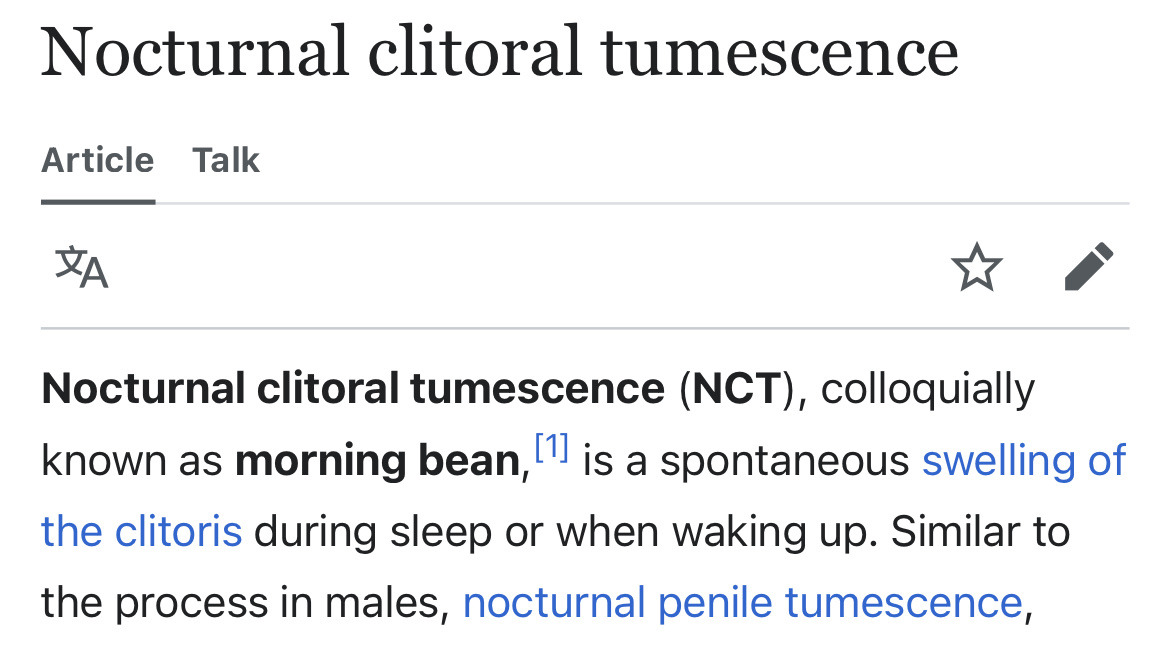Open the Talk tab

click(226, 160)
